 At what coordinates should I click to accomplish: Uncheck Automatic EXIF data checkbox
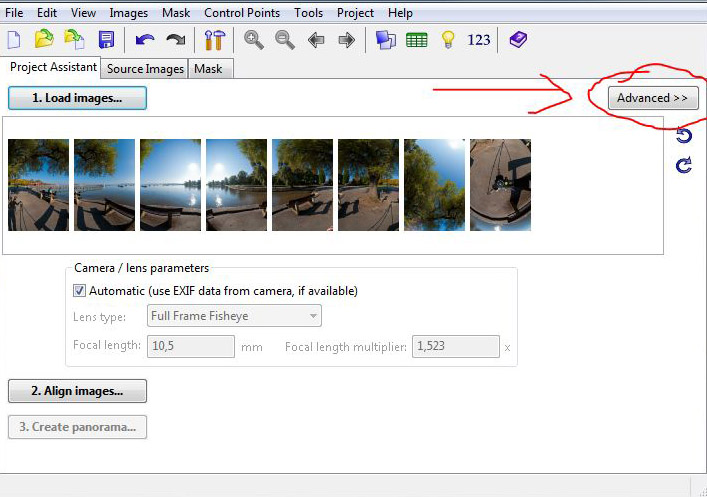point(80,291)
